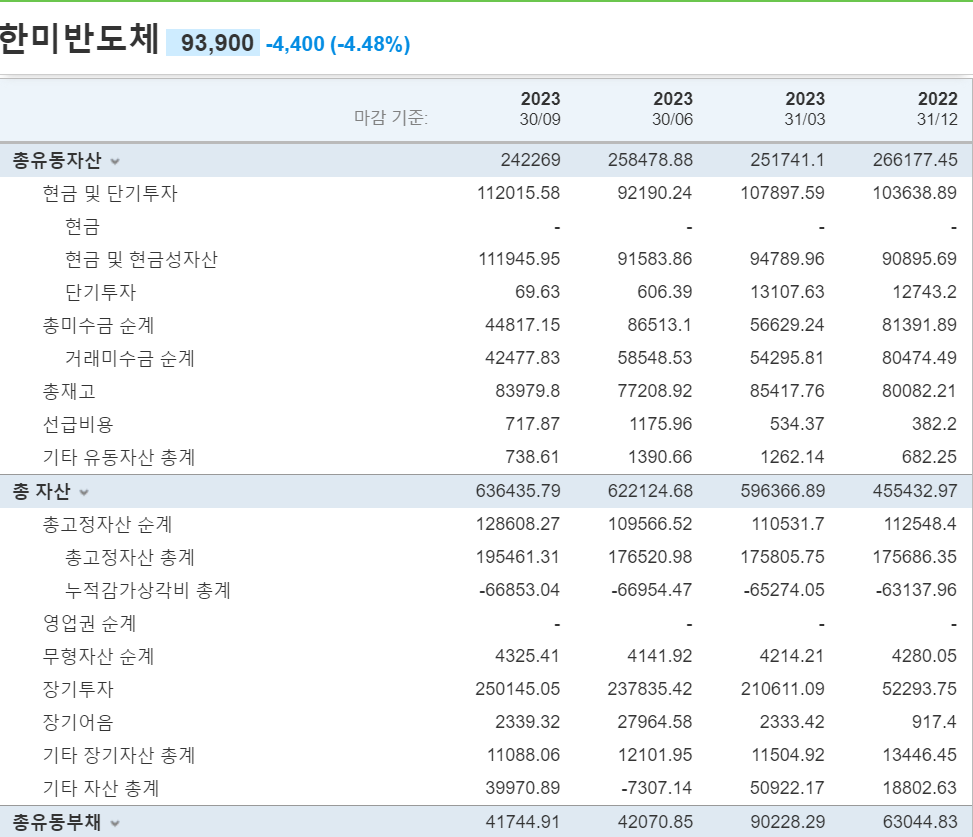Select the 2022 31/12 column header
Image resolution: width=973 pixels, height=837 pixels.
coord(937,109)
